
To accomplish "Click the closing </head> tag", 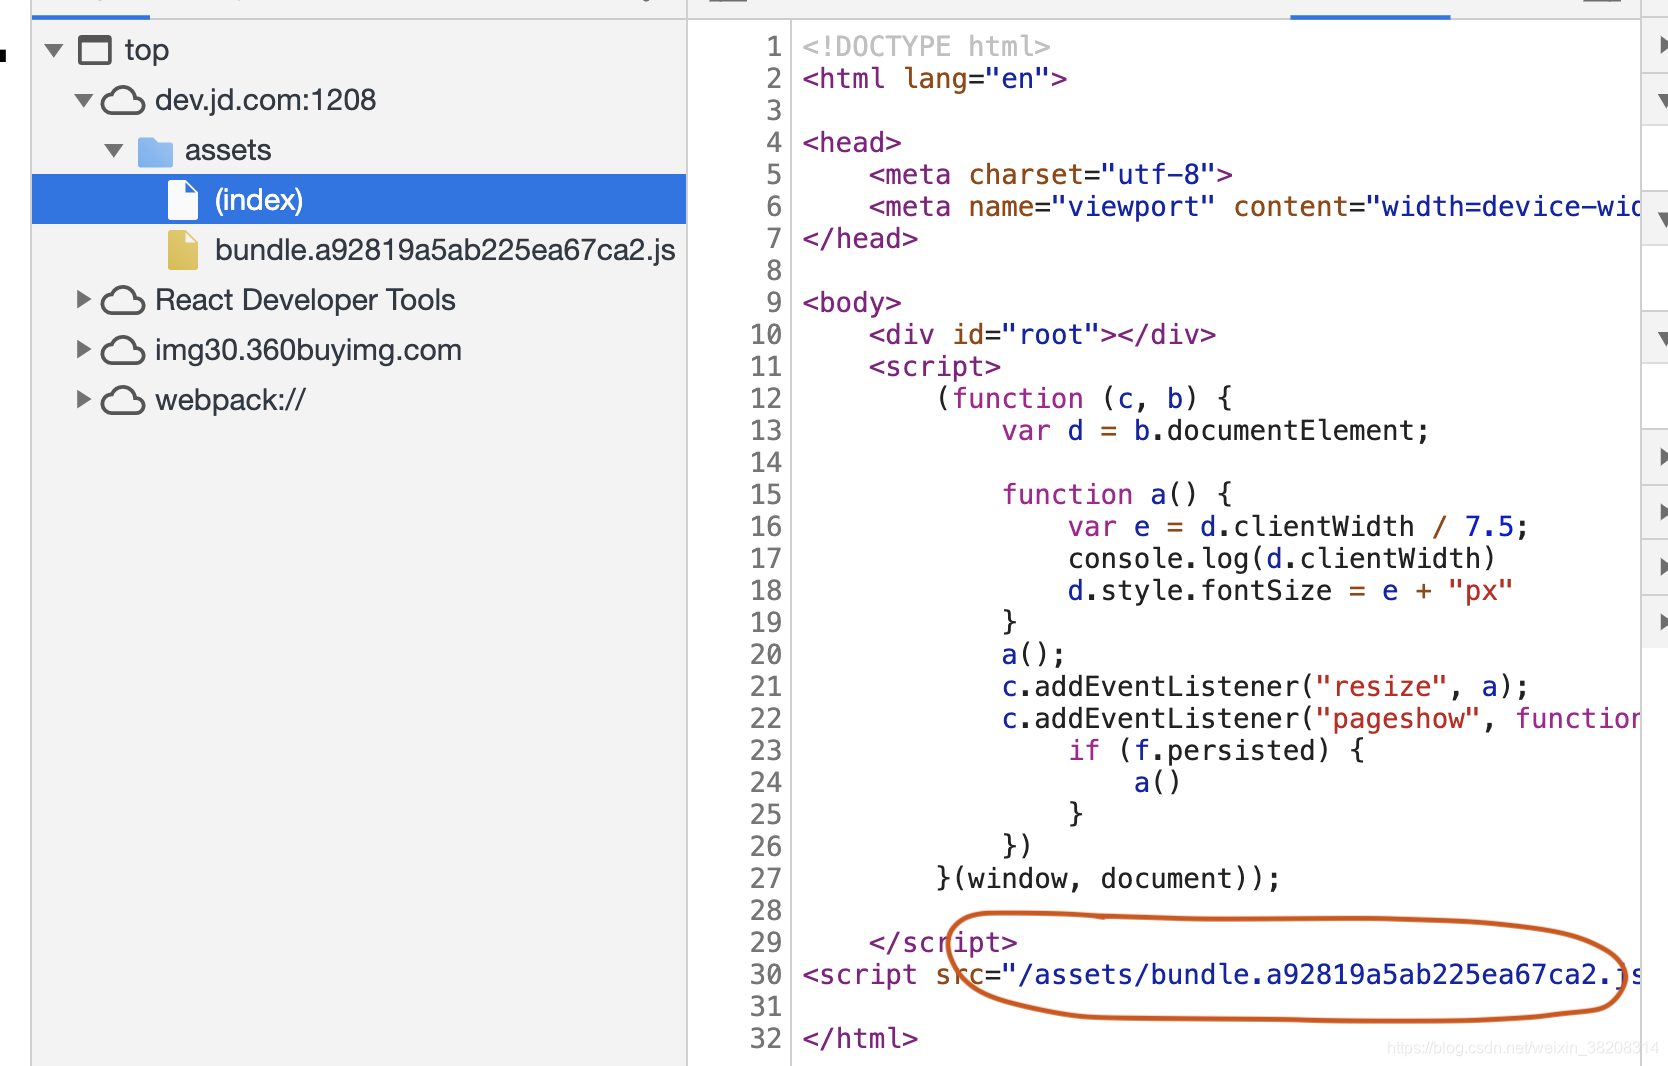I will pos(860,238).
